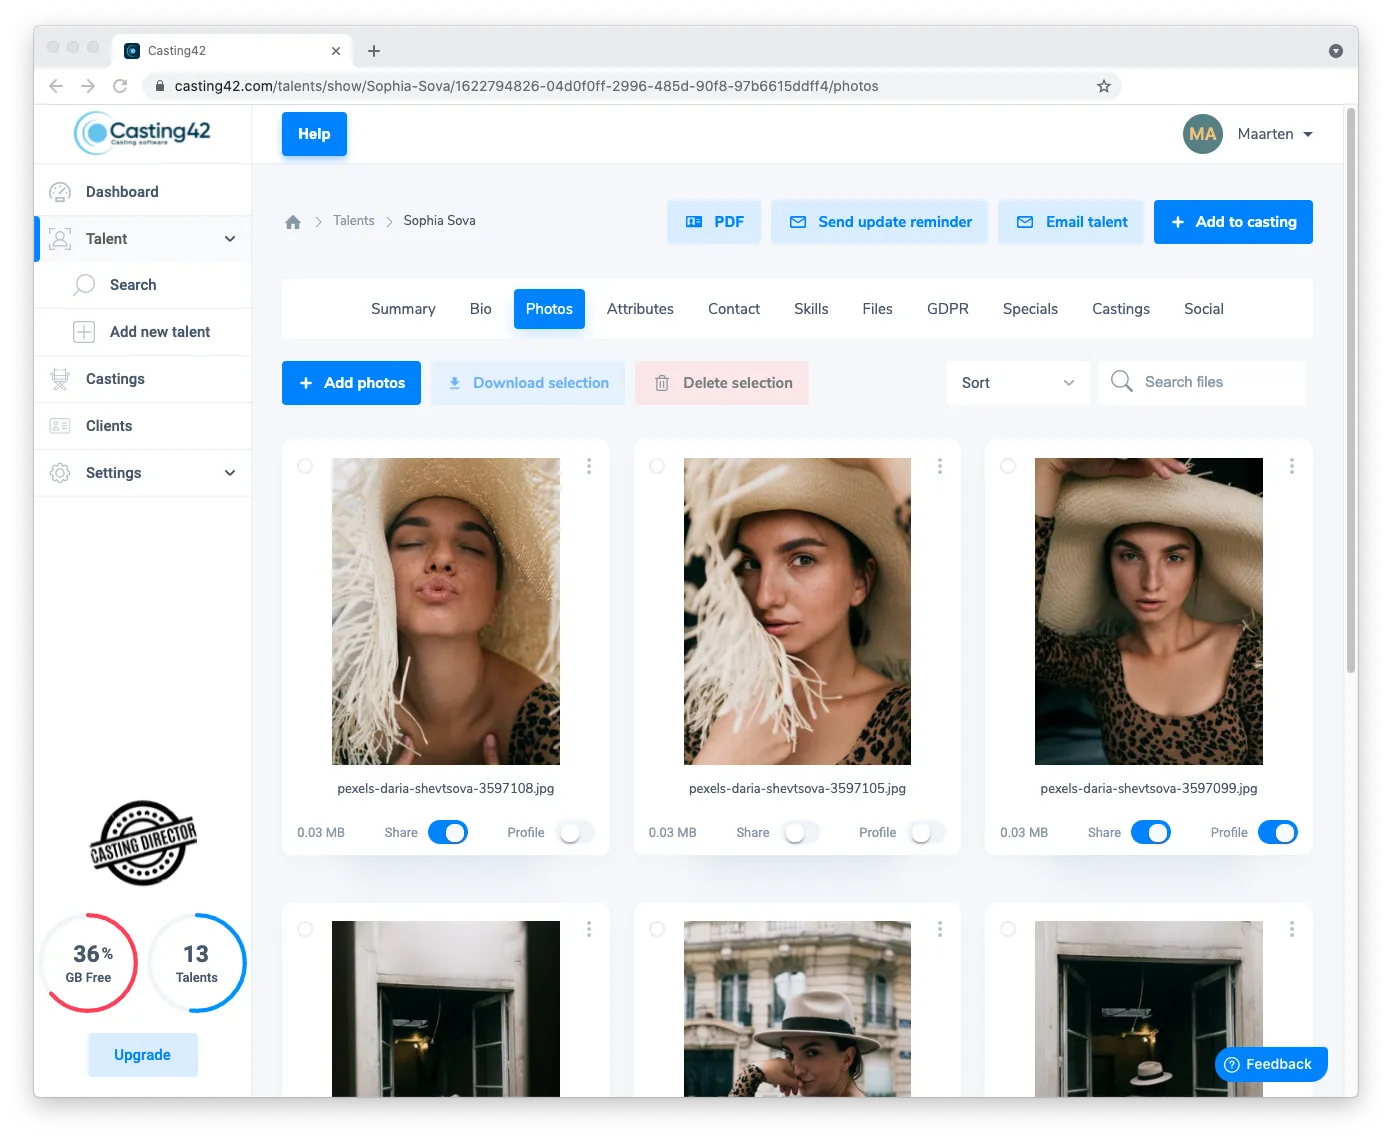
Task: Open the Maarten account dropdown
Action: 1275,134
